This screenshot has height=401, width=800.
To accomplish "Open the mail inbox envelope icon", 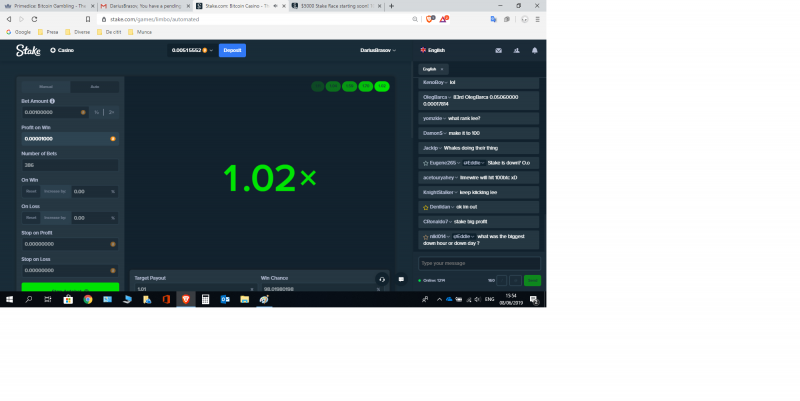I will (x=498, y=51).
